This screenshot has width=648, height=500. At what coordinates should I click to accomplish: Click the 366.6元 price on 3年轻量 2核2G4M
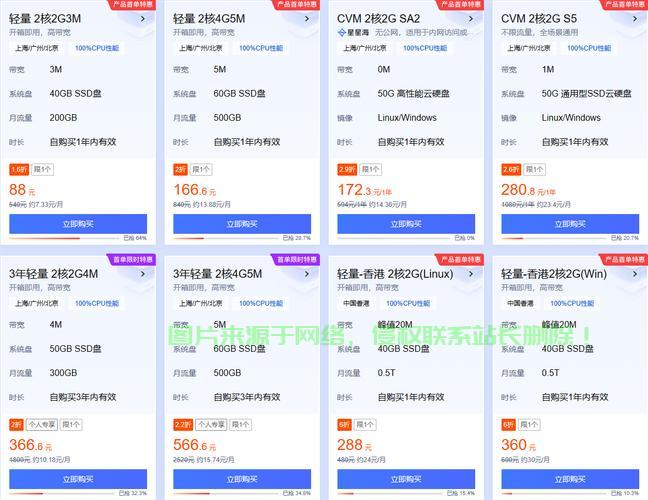tap(31, 446)
